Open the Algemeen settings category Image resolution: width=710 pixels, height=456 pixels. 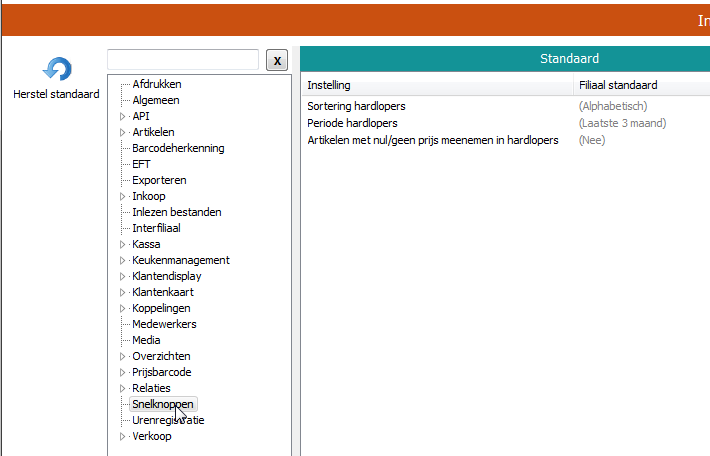tap(156, 100)
